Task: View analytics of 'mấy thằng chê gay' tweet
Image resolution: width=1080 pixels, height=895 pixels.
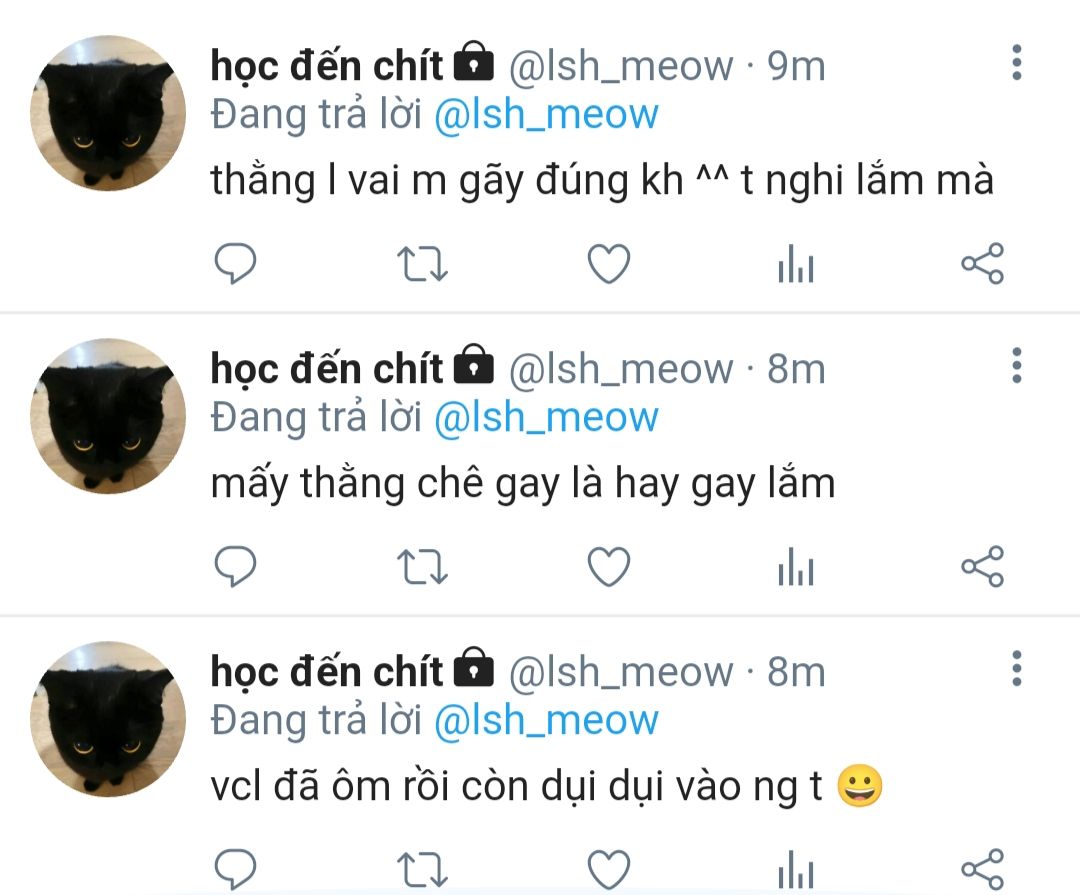Action: (x=796, y=567)
